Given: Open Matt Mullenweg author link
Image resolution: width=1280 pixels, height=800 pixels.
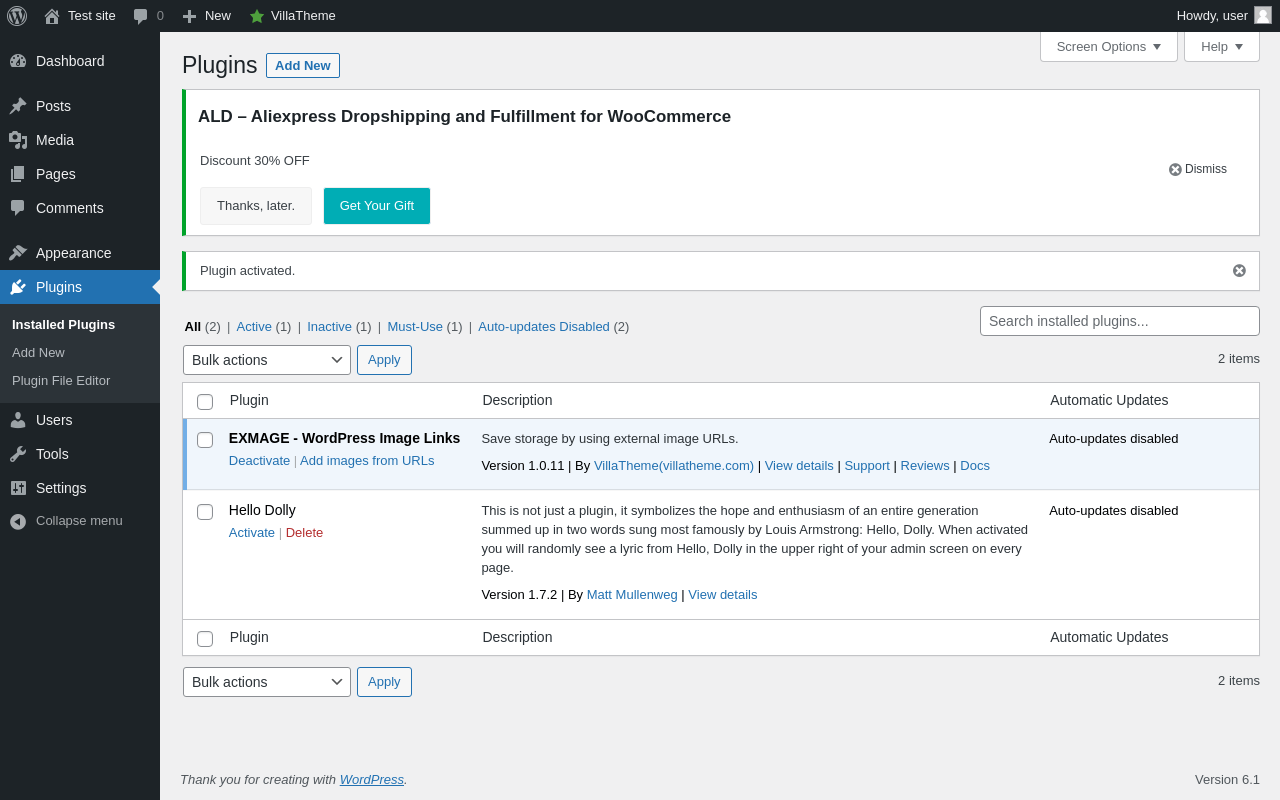Looking at the screenshot, I should tap(632, 595).
